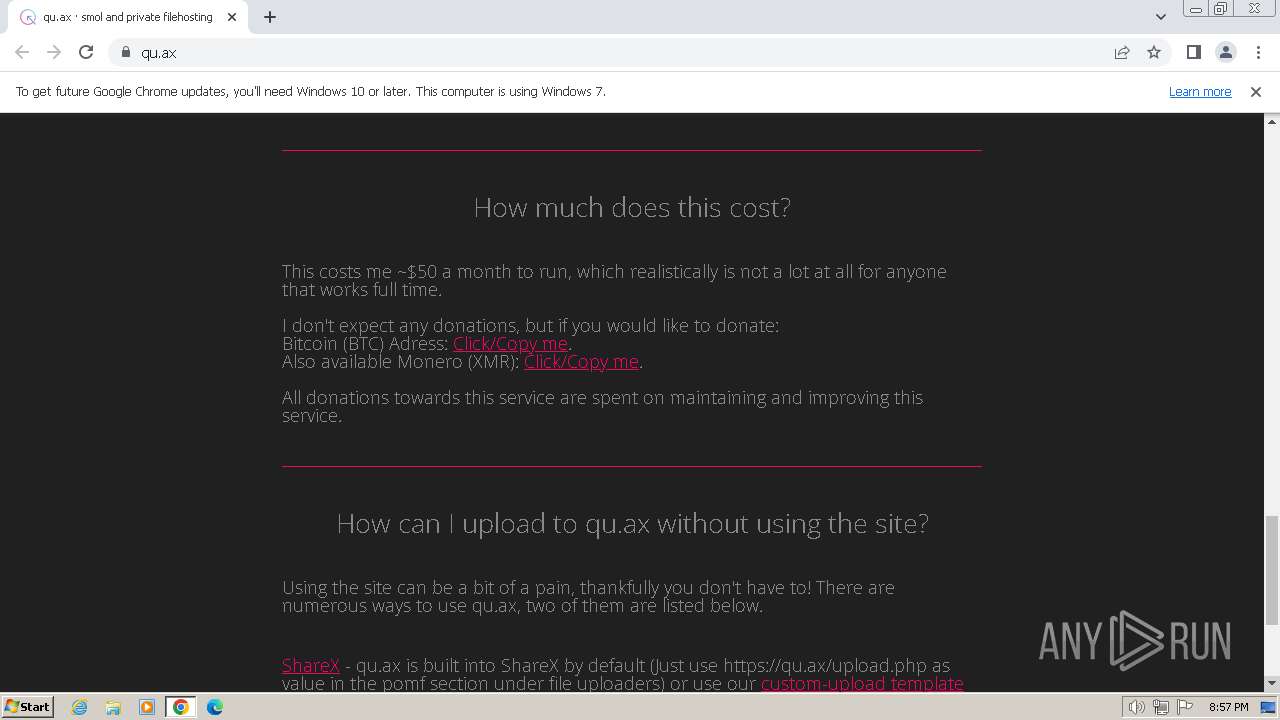Open the volume control in the system tray

(x=1137, y=707)
